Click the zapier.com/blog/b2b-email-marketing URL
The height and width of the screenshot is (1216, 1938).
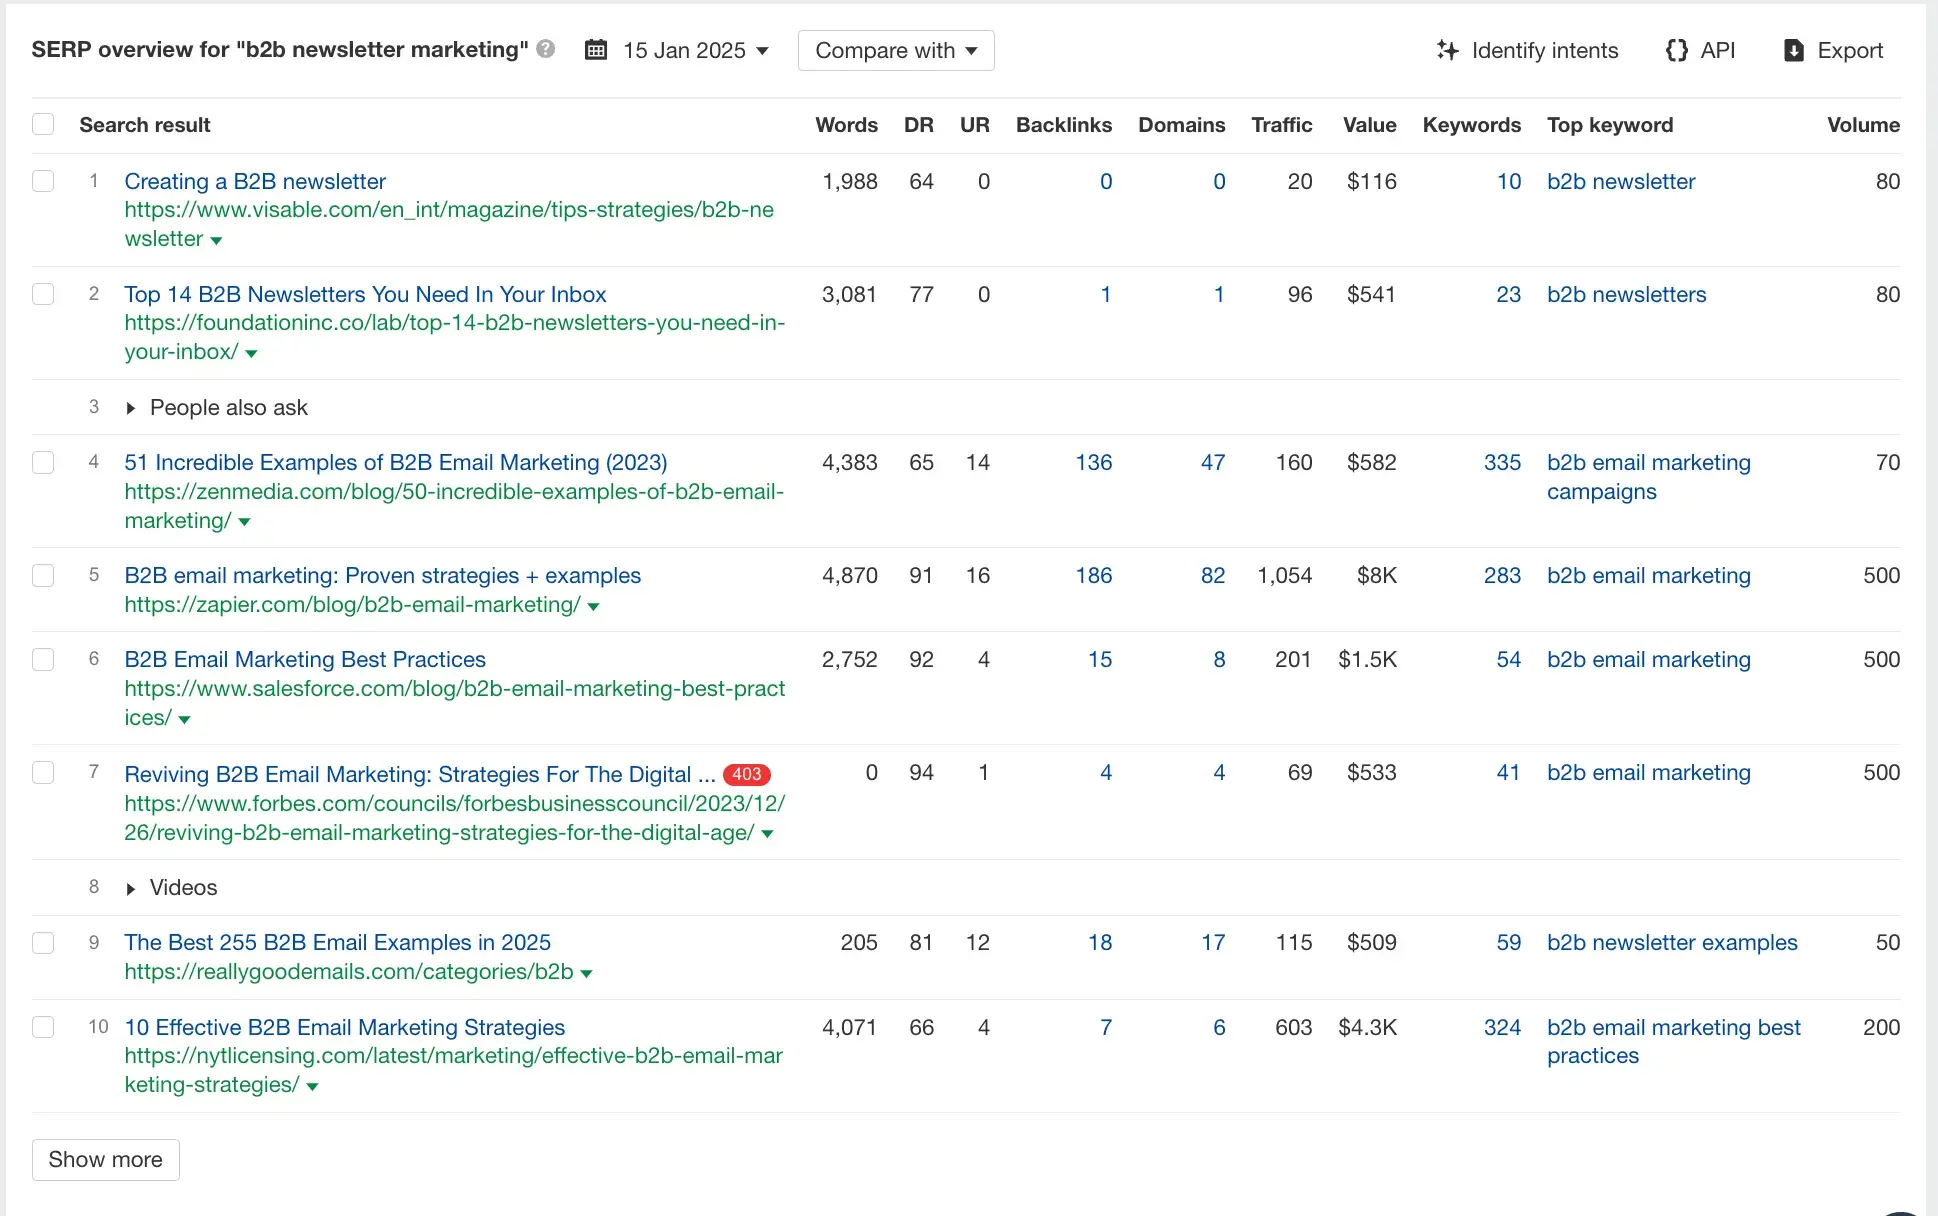tap(352, 604)
